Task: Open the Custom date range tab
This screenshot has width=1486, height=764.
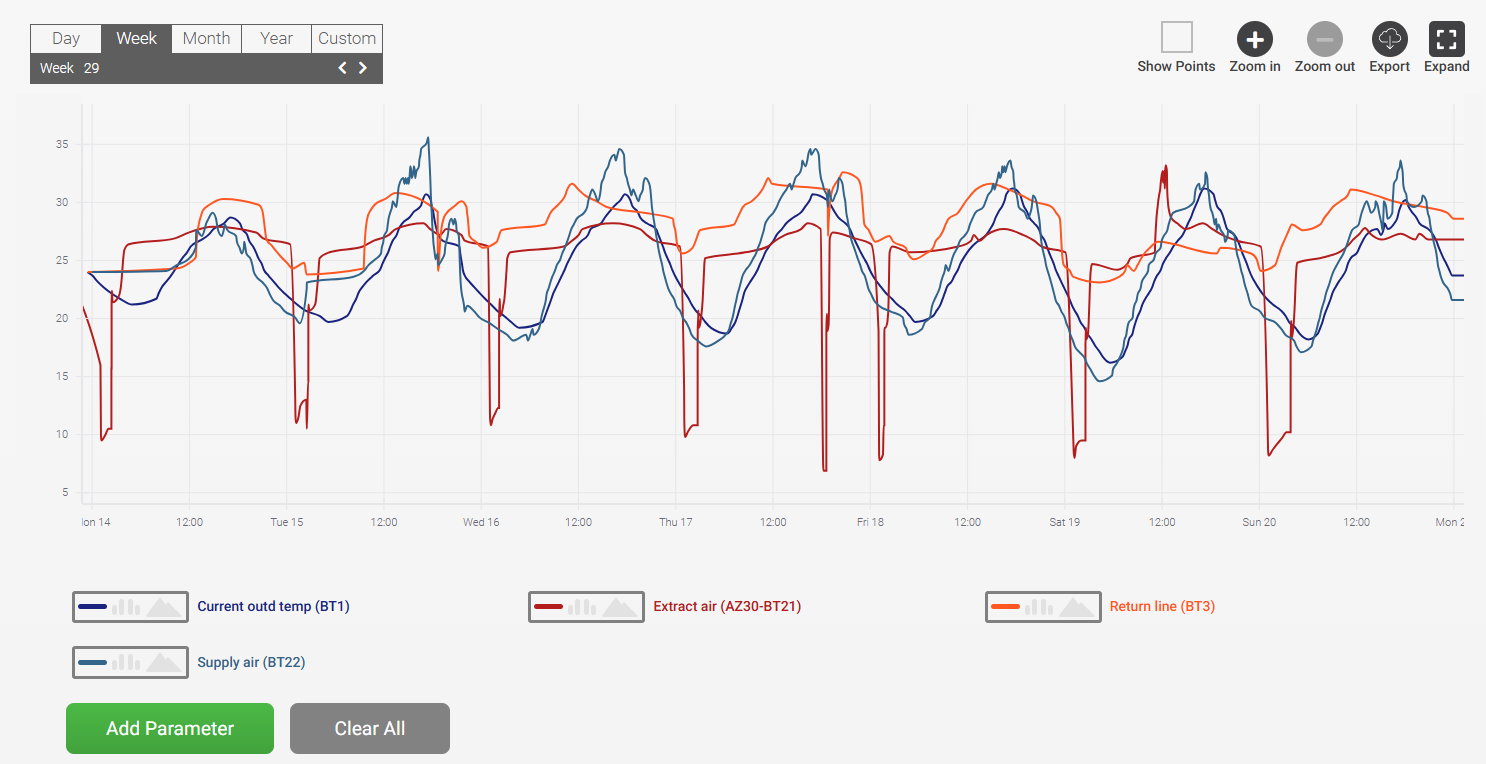Action: click(x=347, y=38)
